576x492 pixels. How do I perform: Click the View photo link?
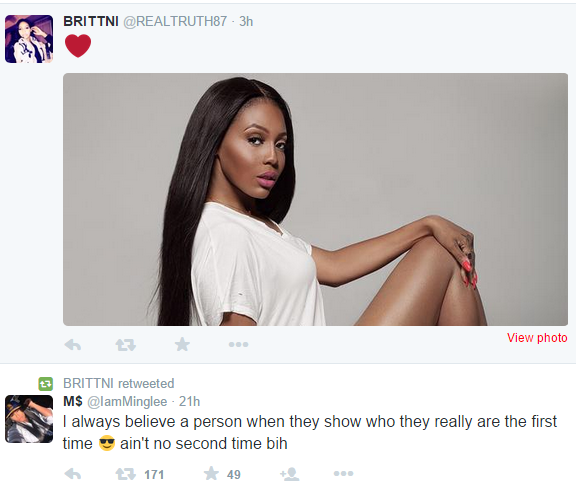pos(537,338)
